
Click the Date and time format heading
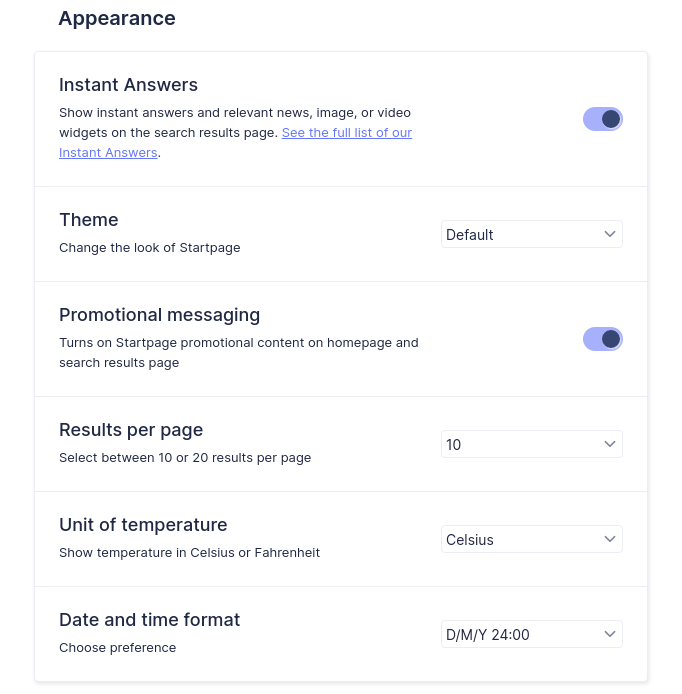click(x=150, y=620)
